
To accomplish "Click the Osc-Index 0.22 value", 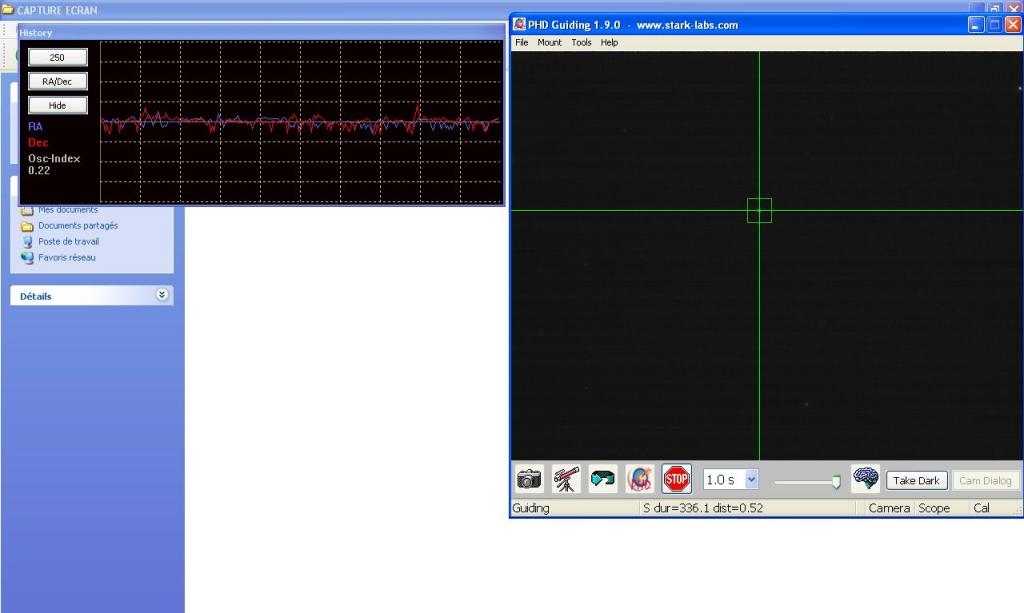I will tap(39, 170).
